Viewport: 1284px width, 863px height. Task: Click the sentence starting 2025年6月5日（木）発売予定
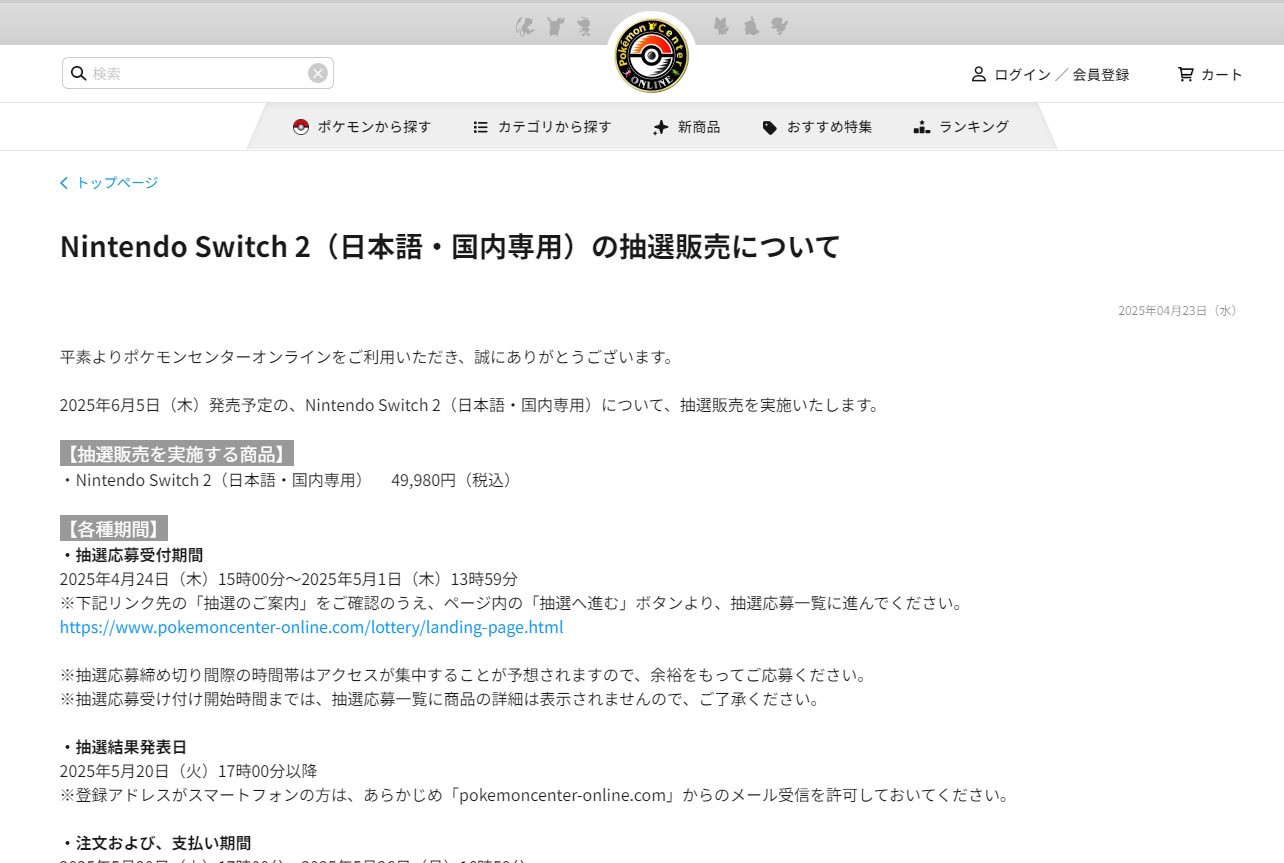pyautogui.click(x=471, y=405)
